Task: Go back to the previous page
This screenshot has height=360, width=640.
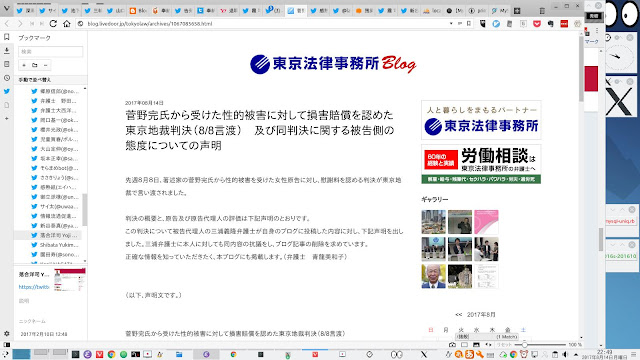Action: (x=7, y=24)
